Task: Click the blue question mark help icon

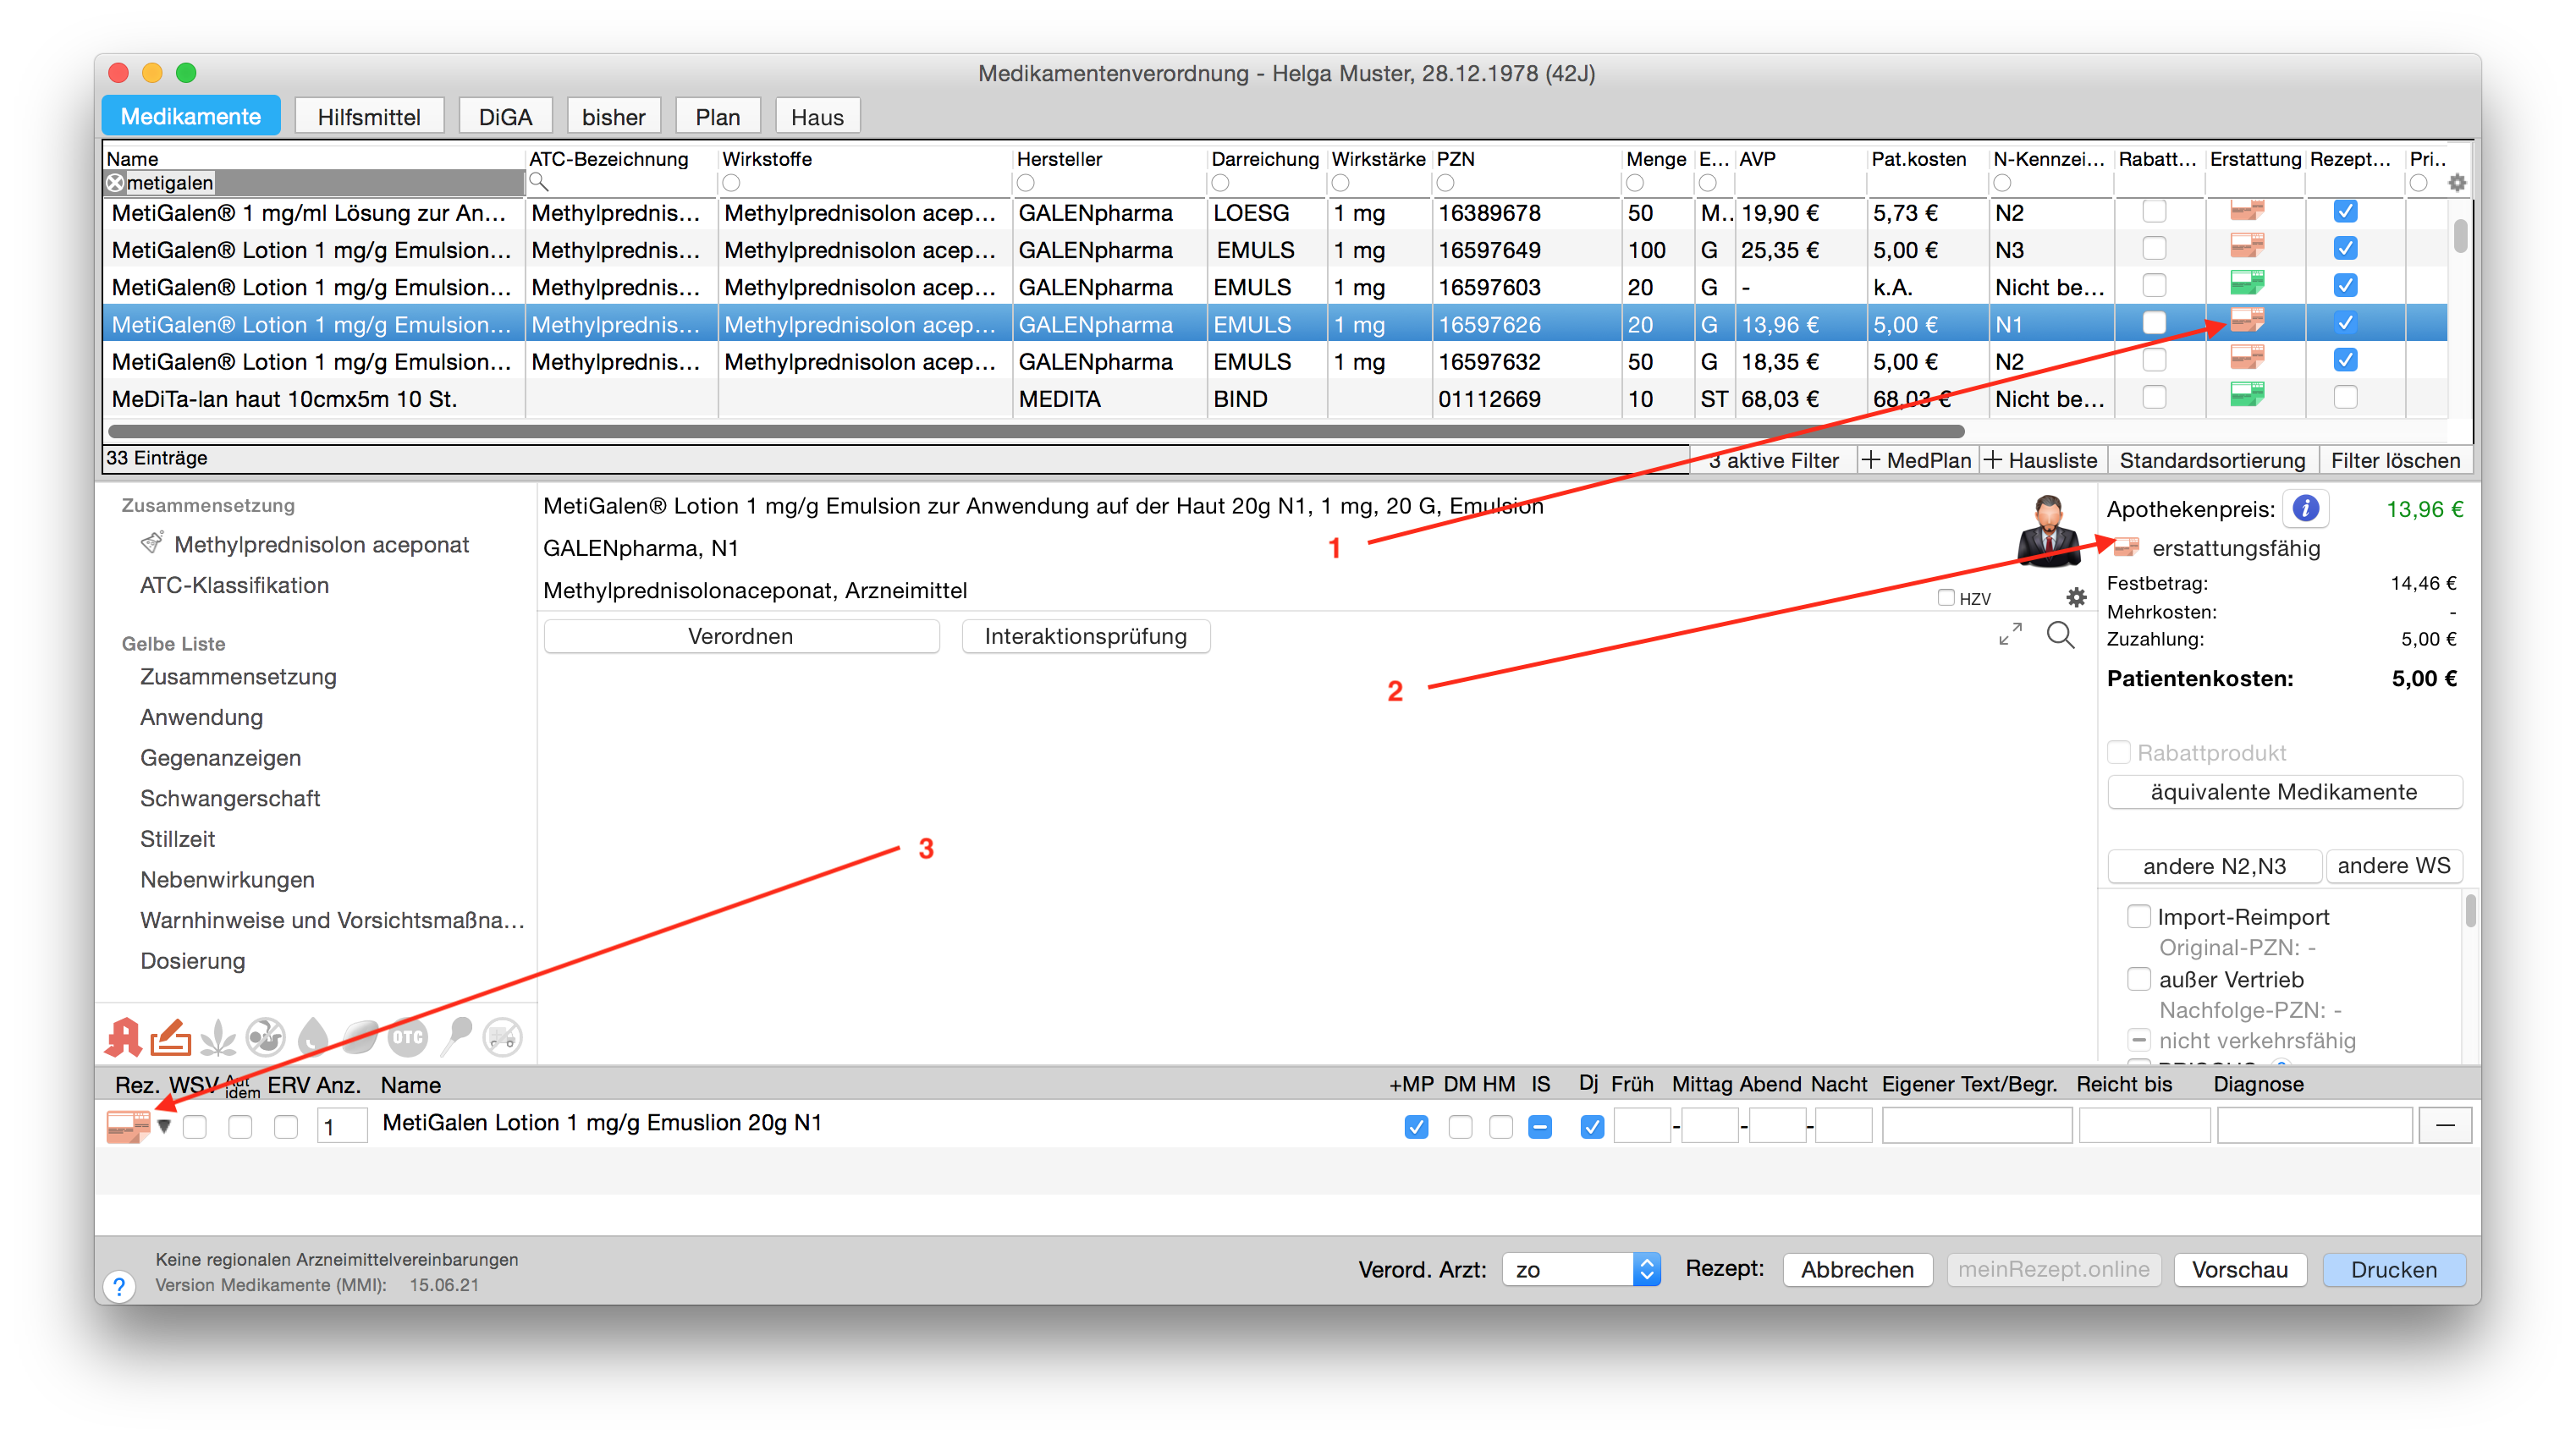Action: tap(119, 1286)
